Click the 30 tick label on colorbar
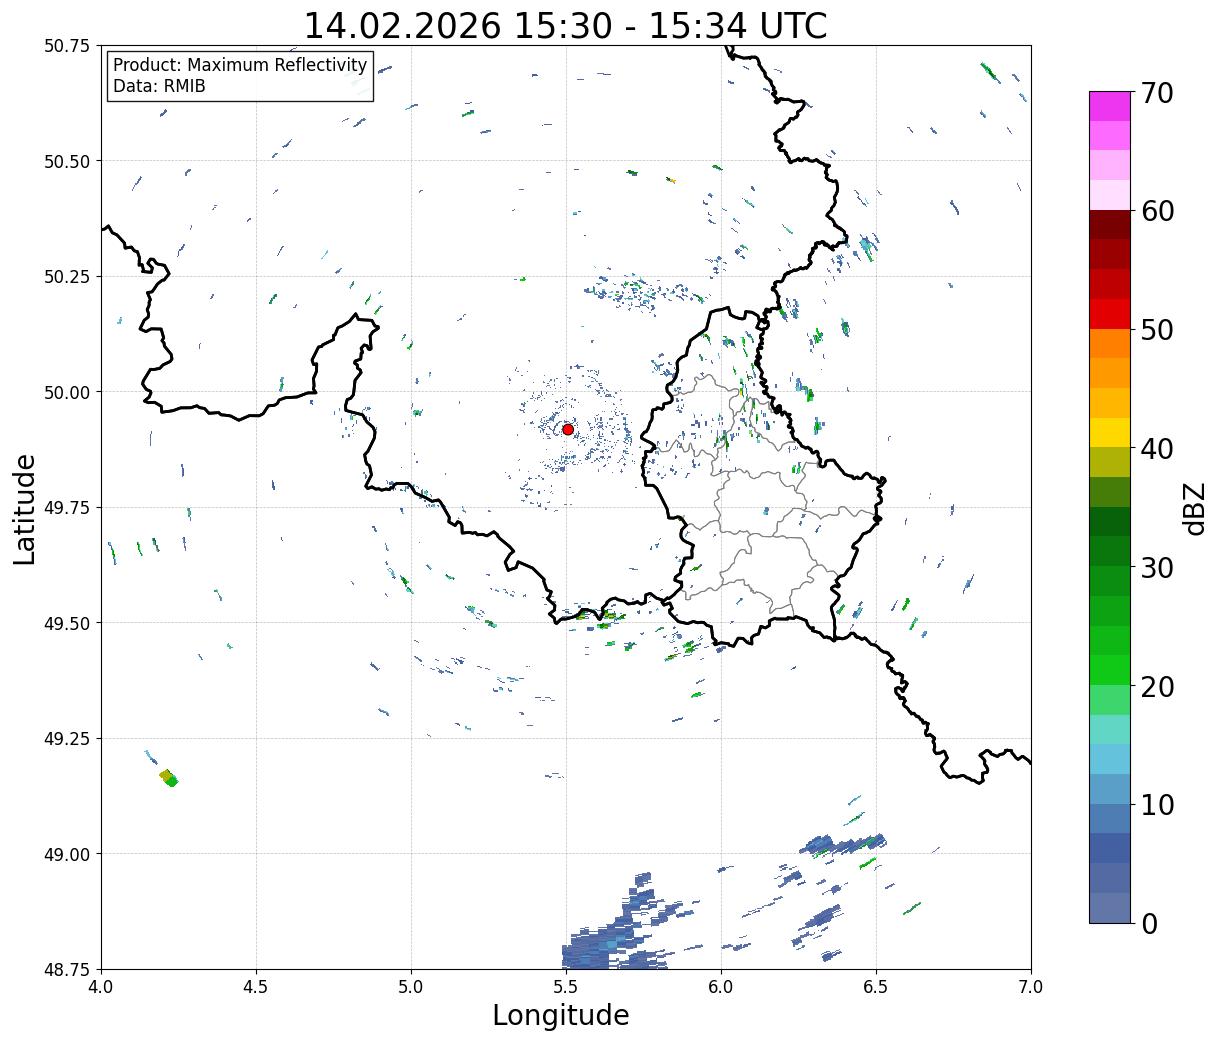Image resolution: width=1219 pixels, height=1040 pixels. click(1156, 567)
